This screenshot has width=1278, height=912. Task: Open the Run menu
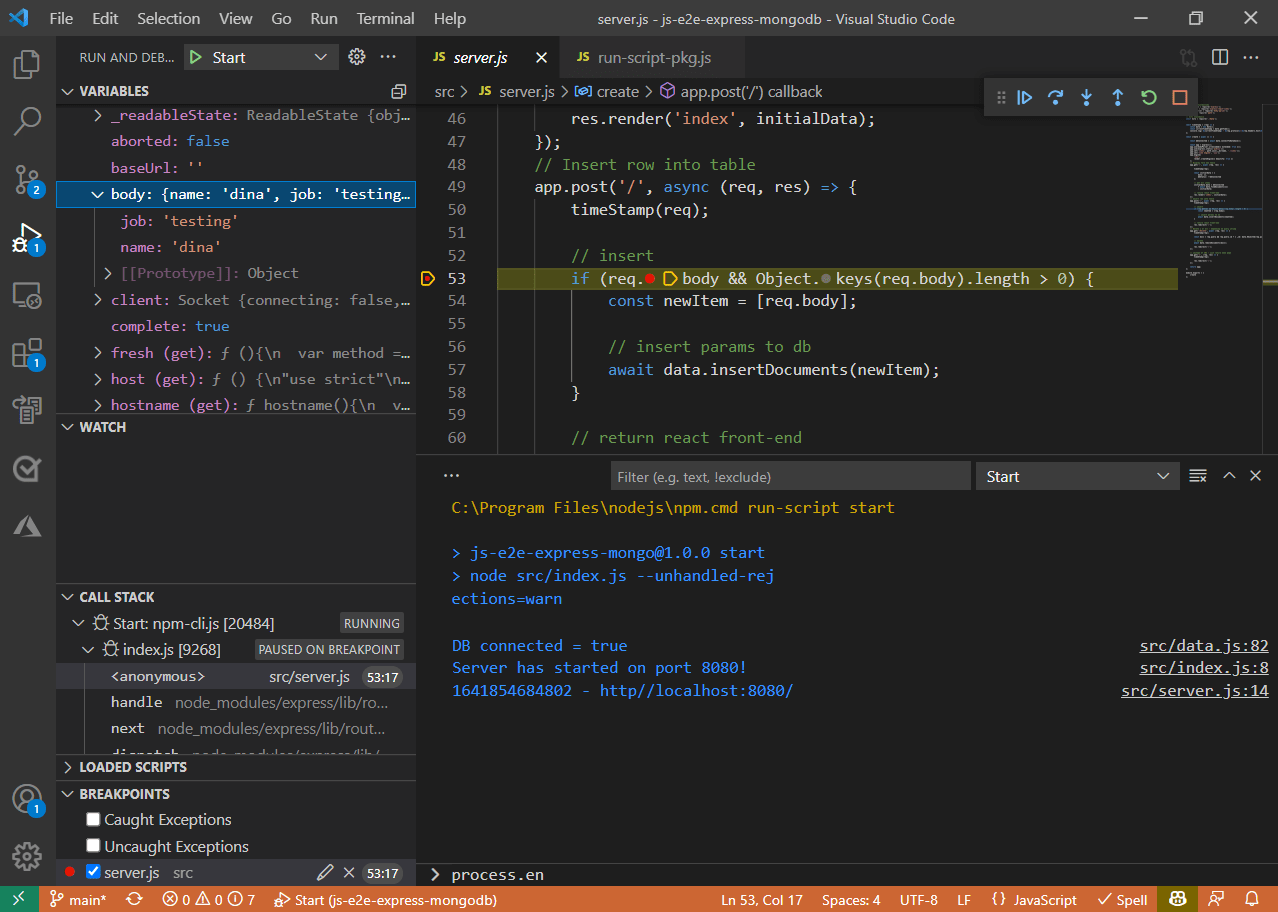[x=322, y=18]
